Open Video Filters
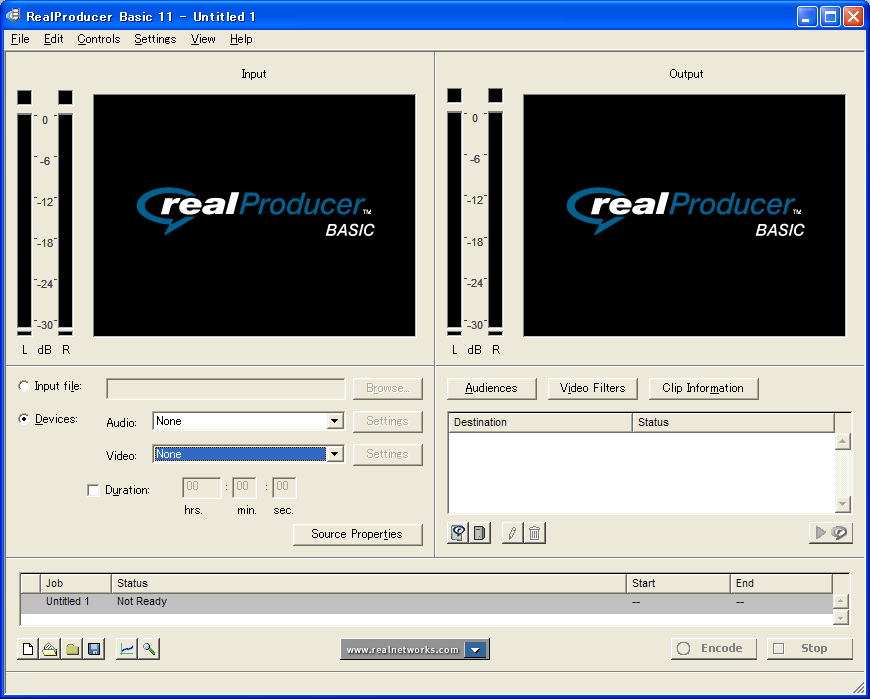 [x=593, y=388]
